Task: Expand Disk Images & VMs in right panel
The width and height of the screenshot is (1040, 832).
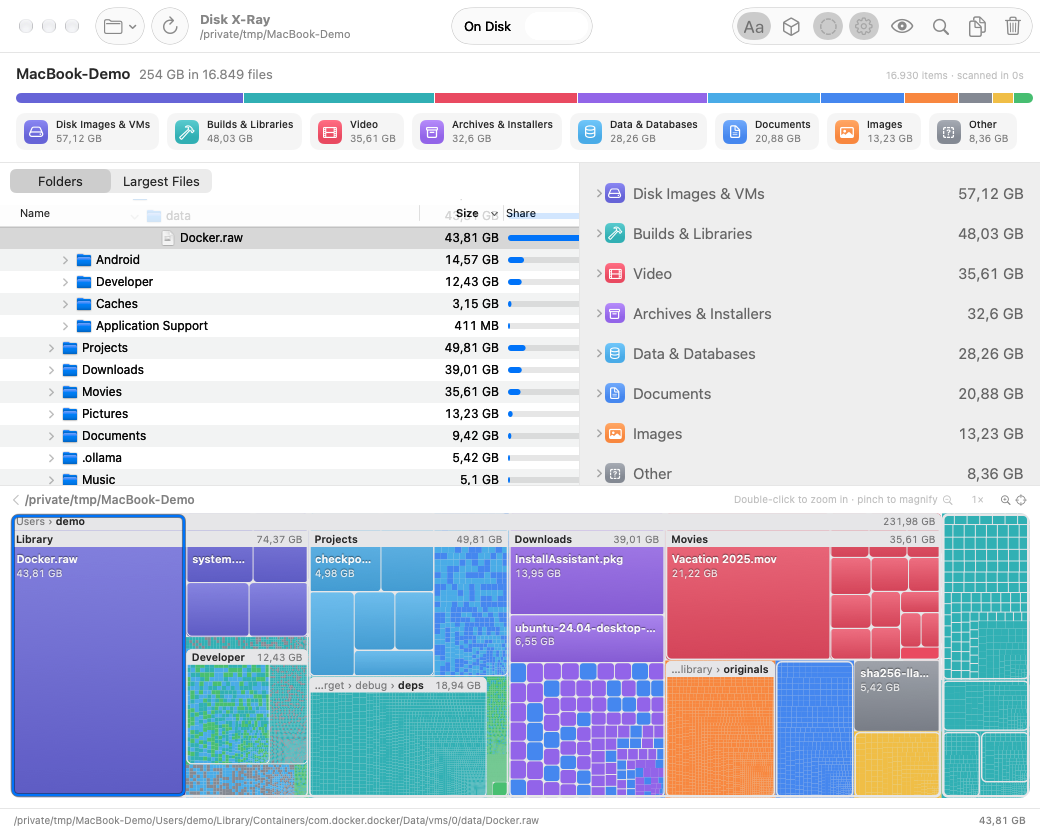Action: (x=599, y=193)
